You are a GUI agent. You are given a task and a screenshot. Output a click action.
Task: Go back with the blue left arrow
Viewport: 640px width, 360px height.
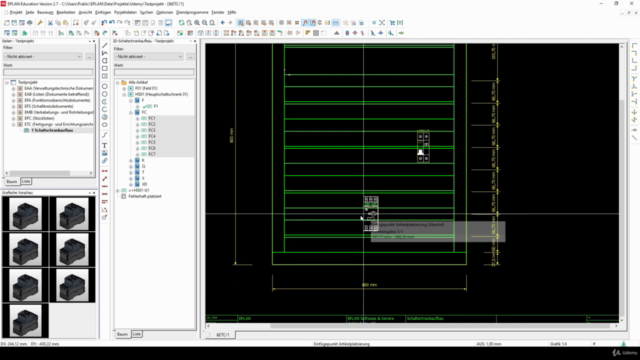222,23
